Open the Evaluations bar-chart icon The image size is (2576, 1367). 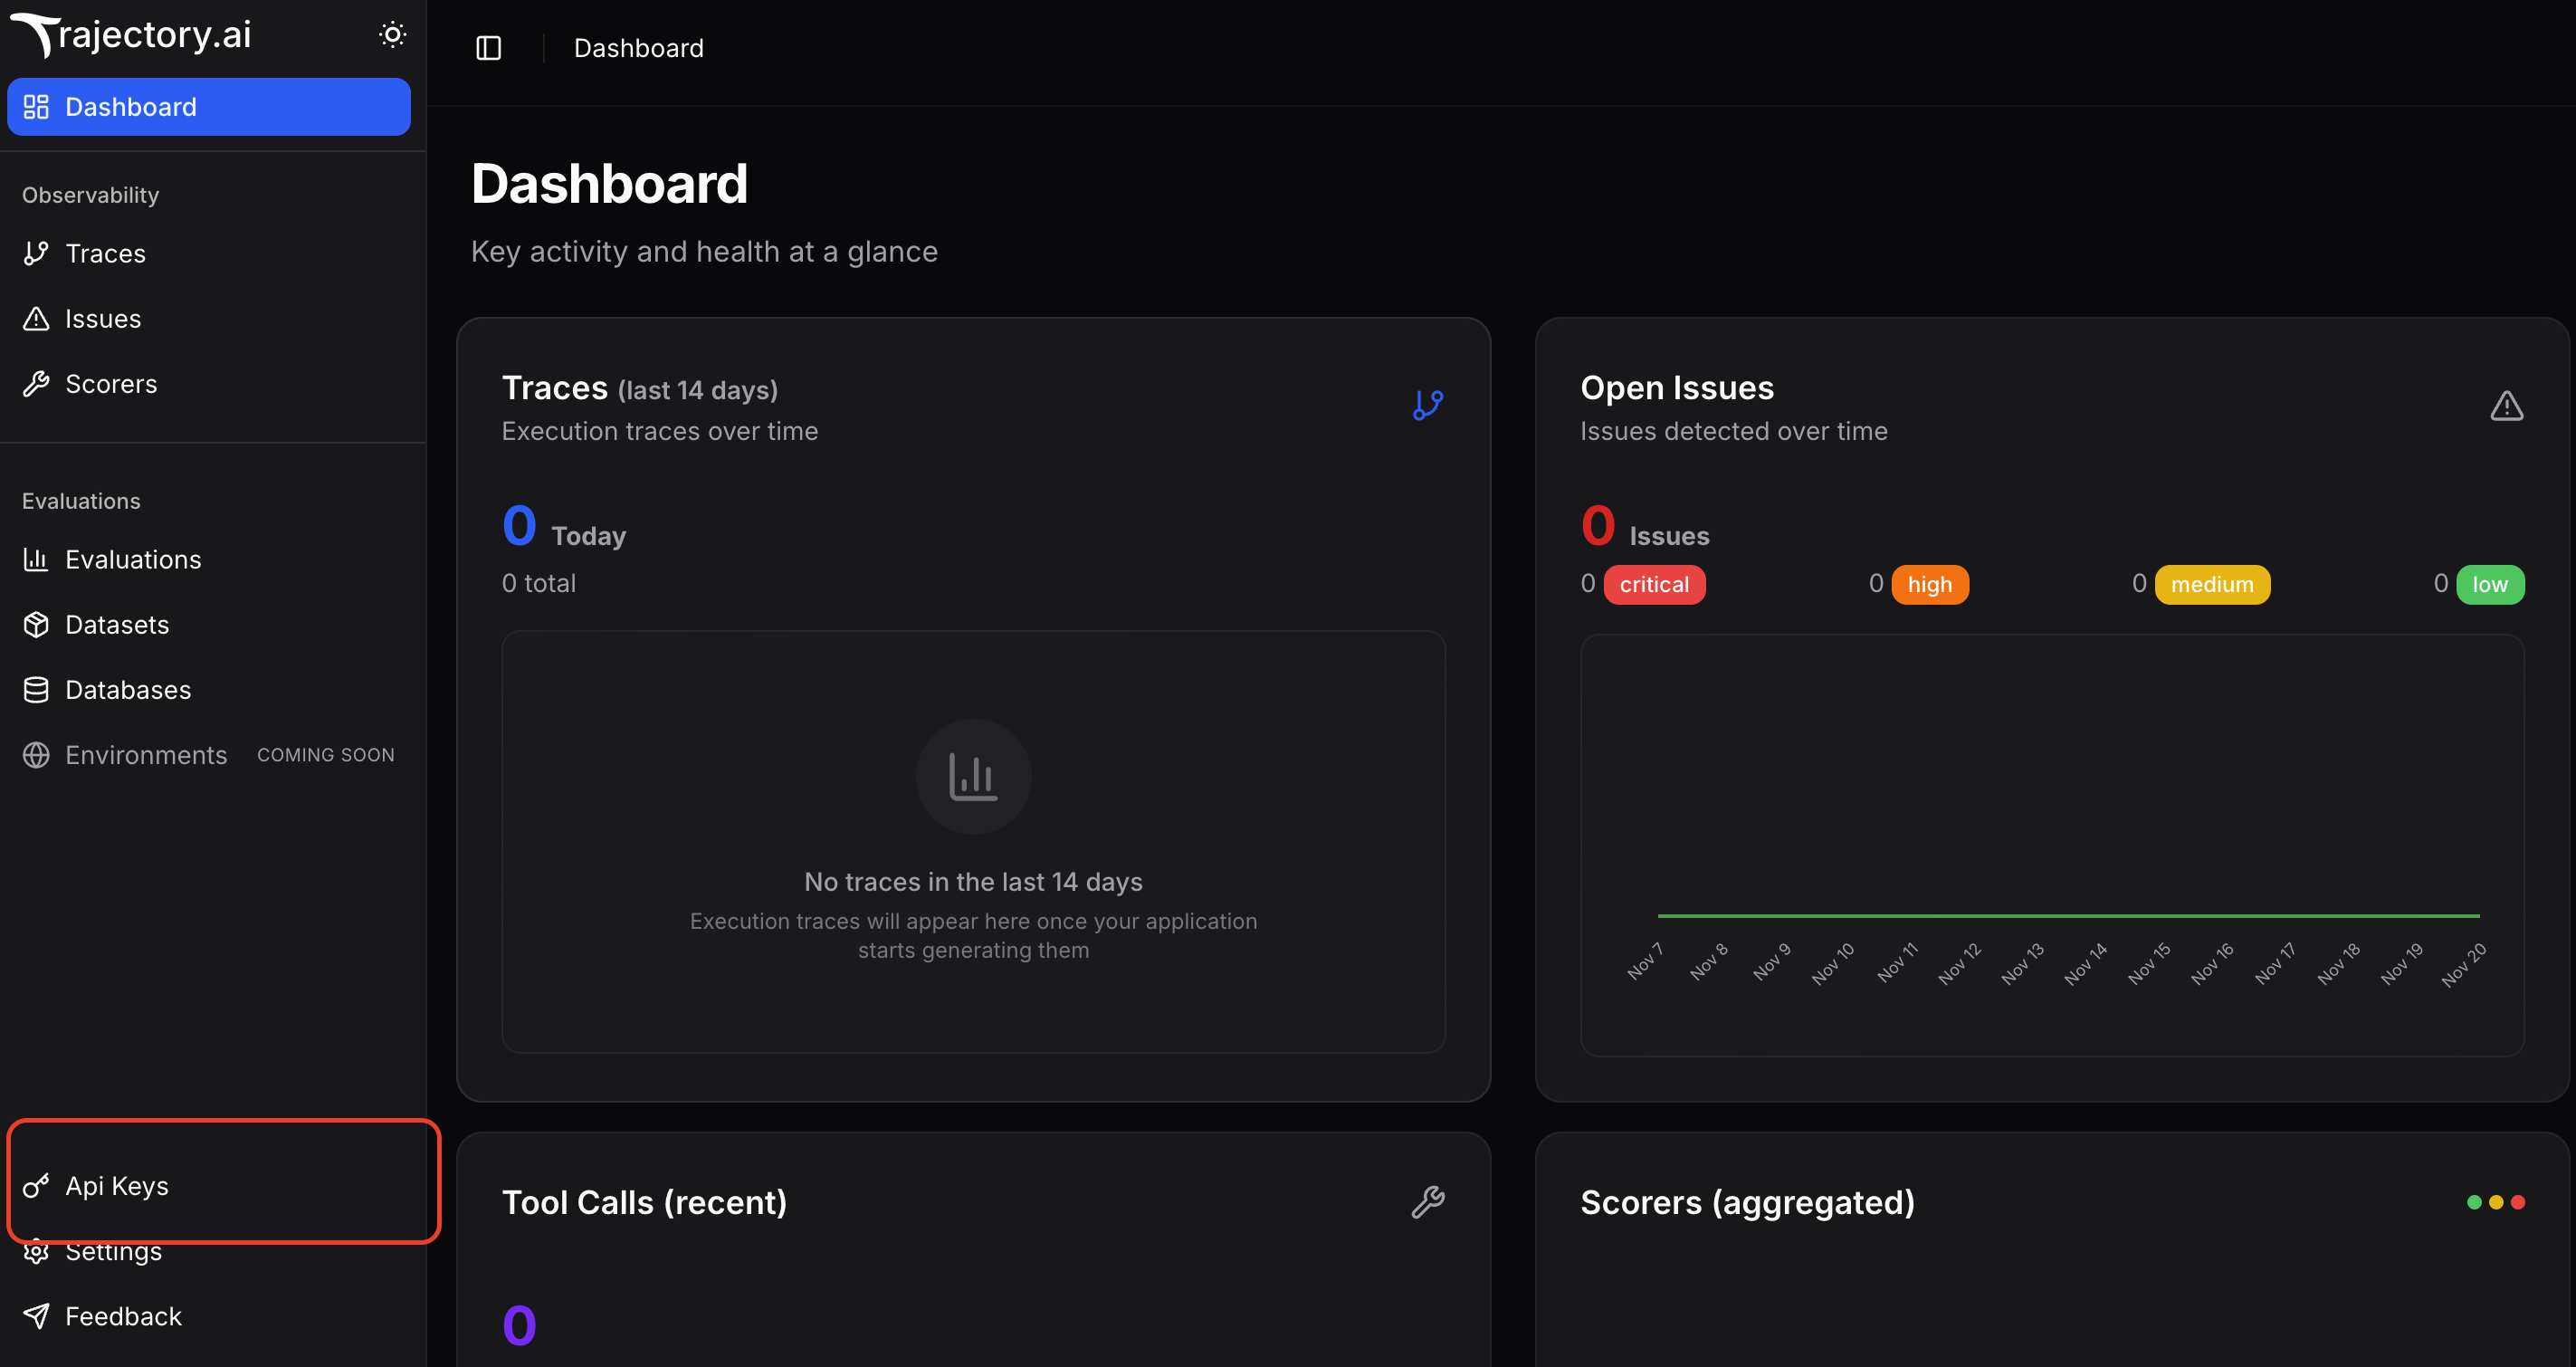tap(36, 559)
